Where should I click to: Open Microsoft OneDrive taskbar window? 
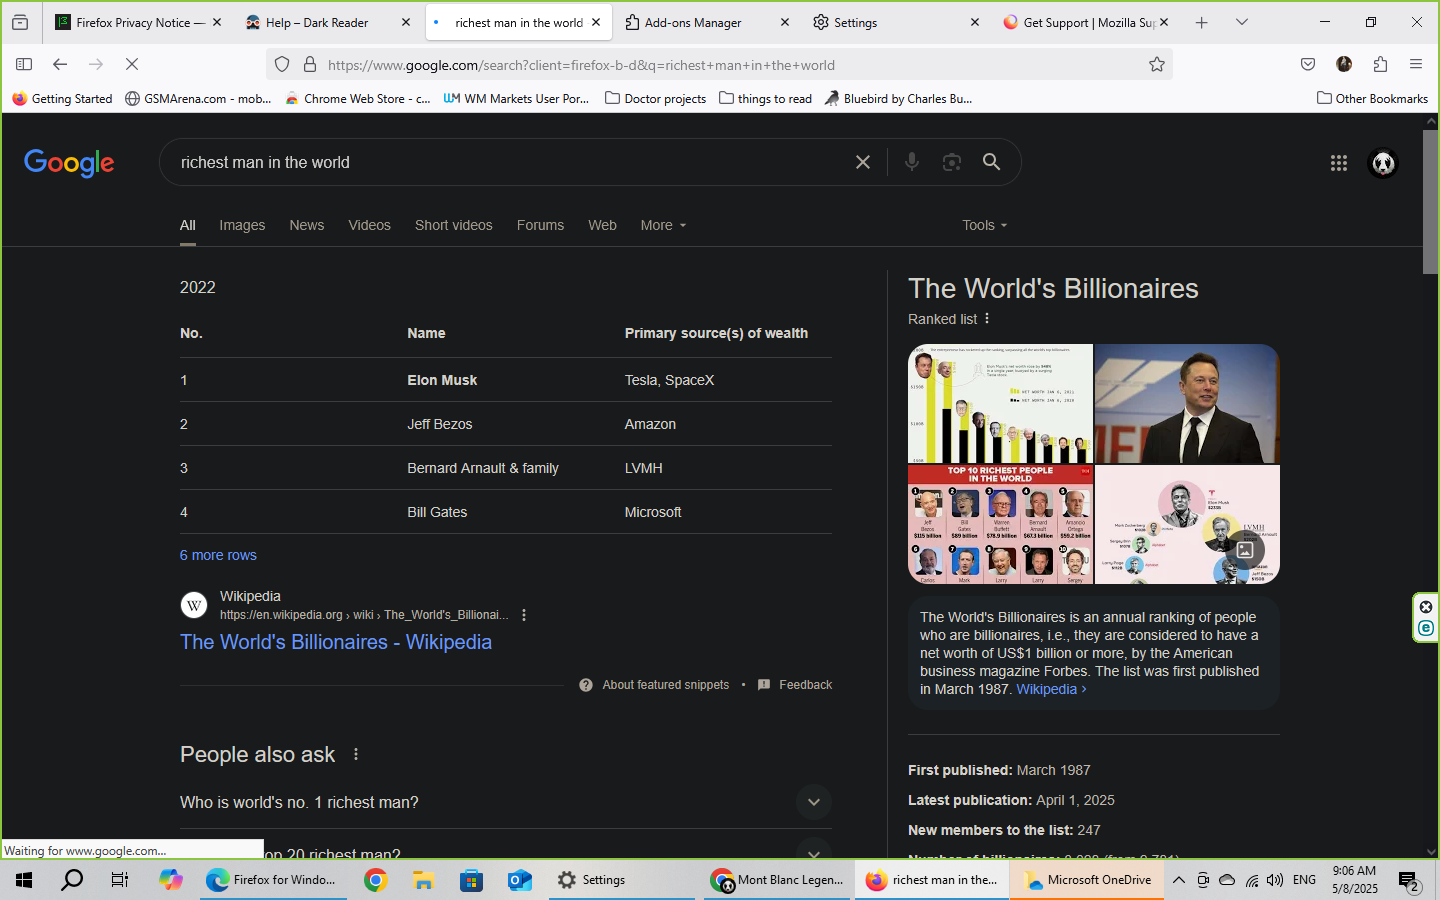(1087, 880)
